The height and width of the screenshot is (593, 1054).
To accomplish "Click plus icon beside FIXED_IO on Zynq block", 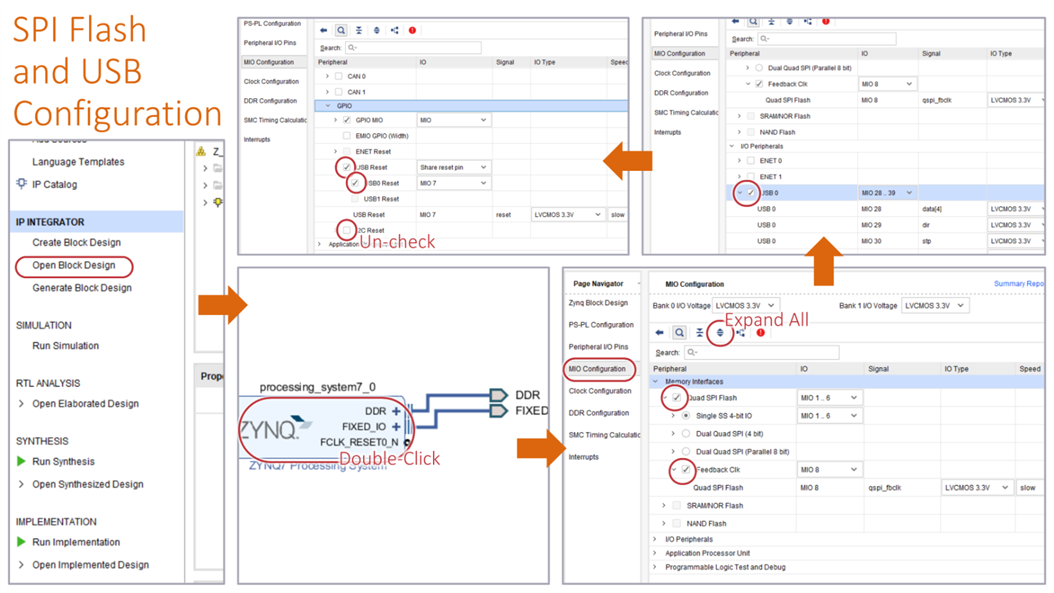I will tap(396, 426).
